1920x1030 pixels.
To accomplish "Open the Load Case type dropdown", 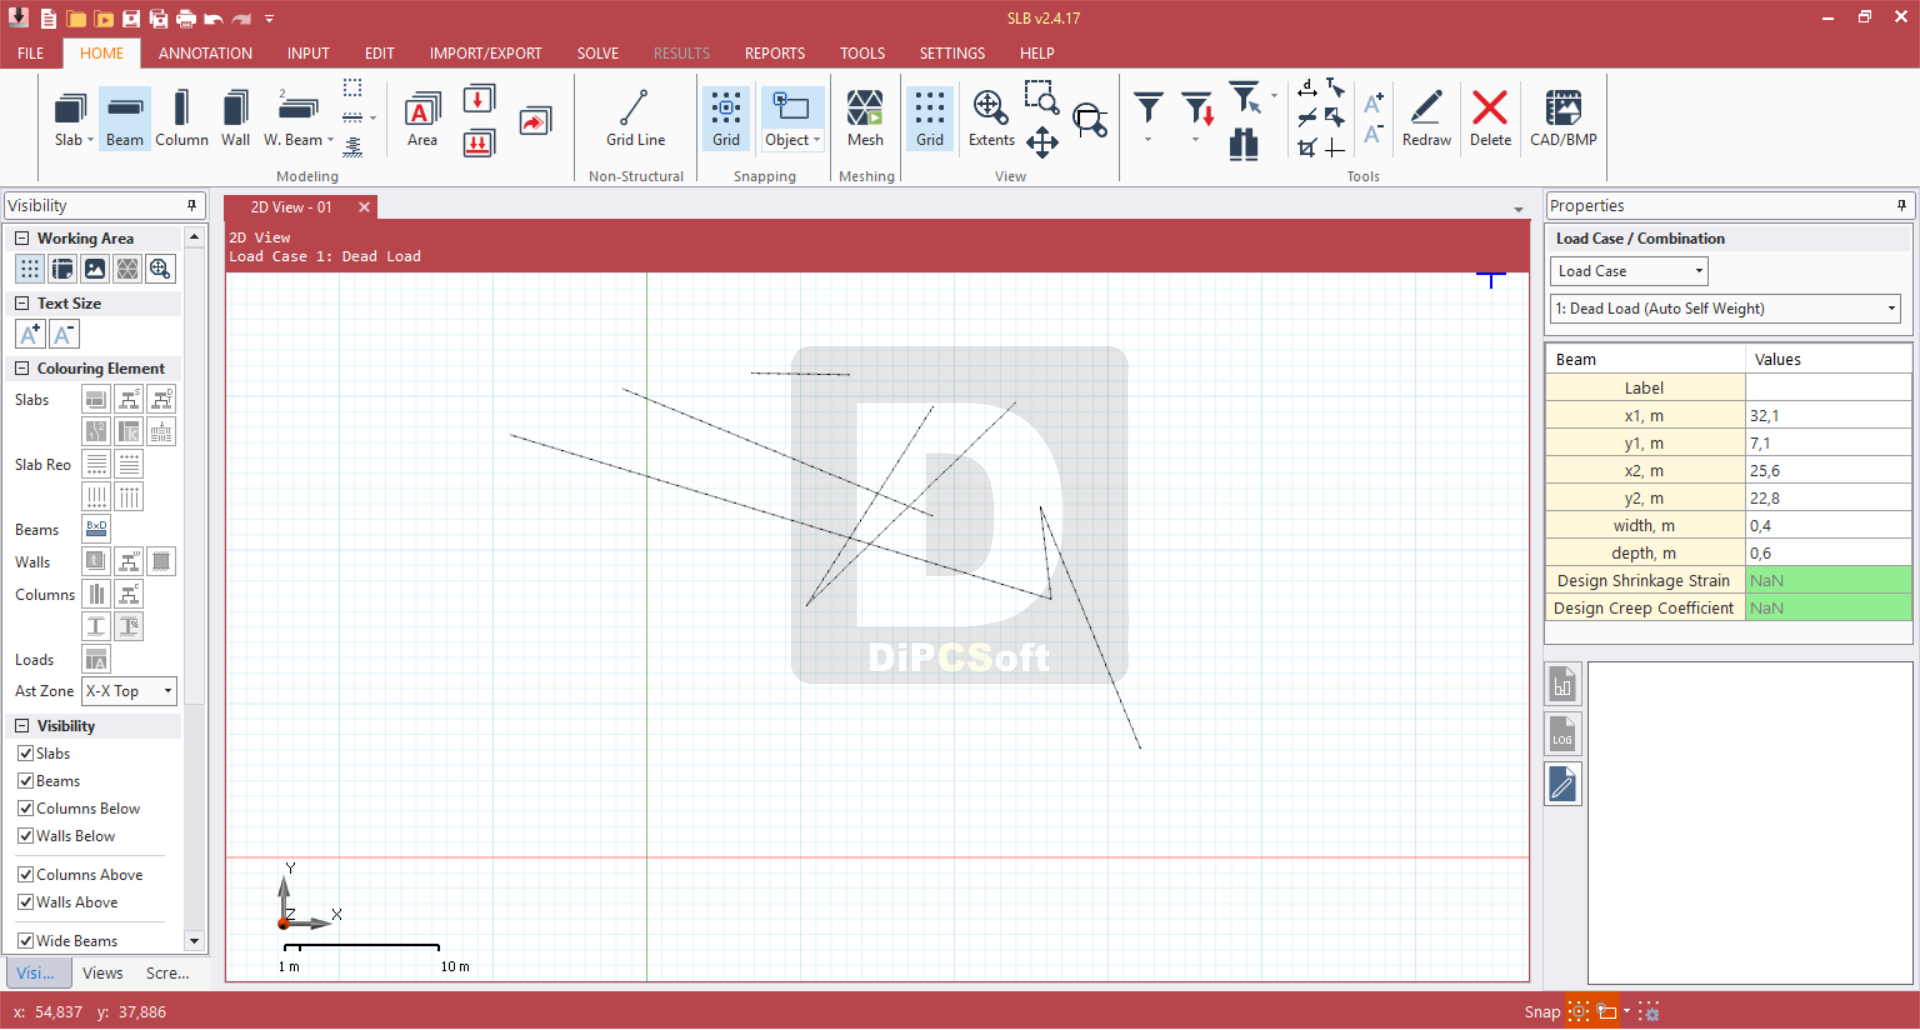I will tap(1629, 271).
